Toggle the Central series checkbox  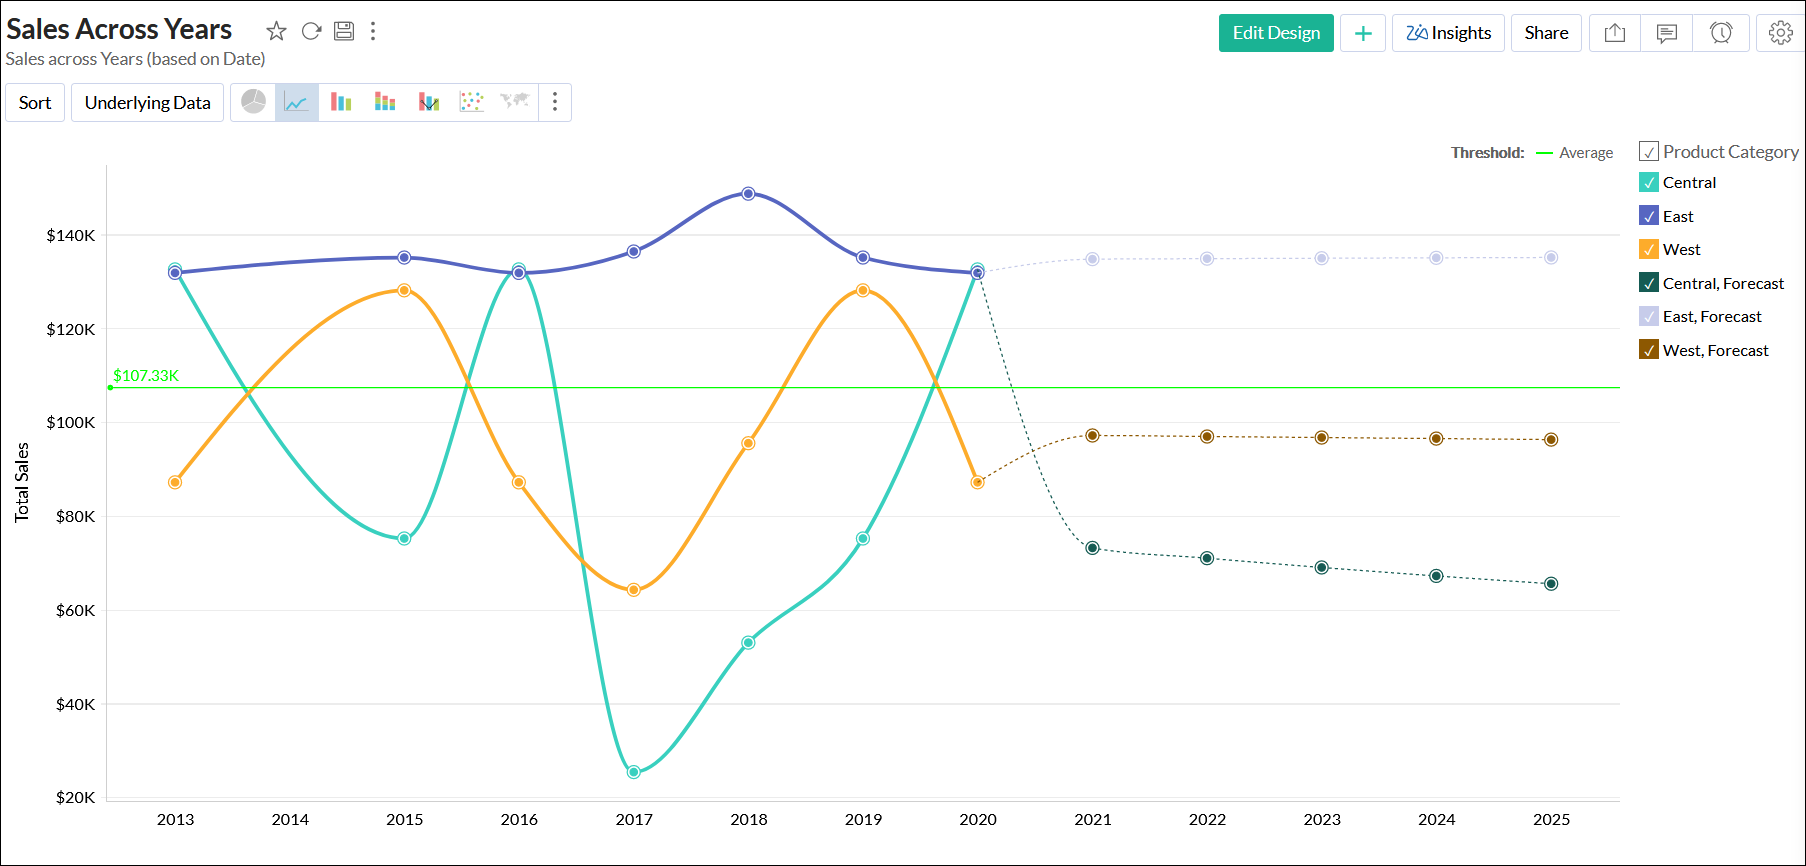pos(1649,183)
